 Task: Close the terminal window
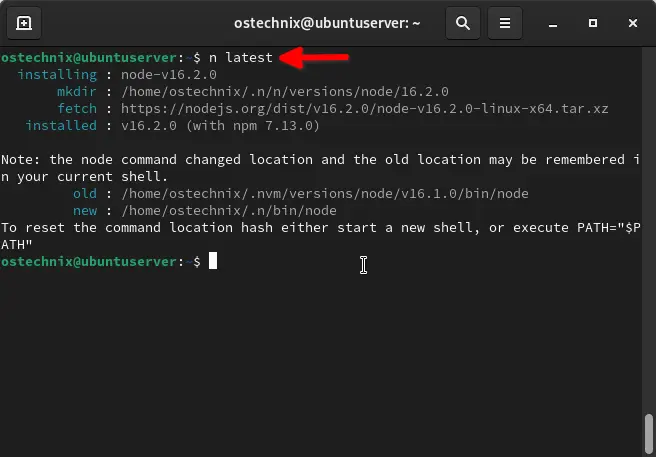(633, 23)
